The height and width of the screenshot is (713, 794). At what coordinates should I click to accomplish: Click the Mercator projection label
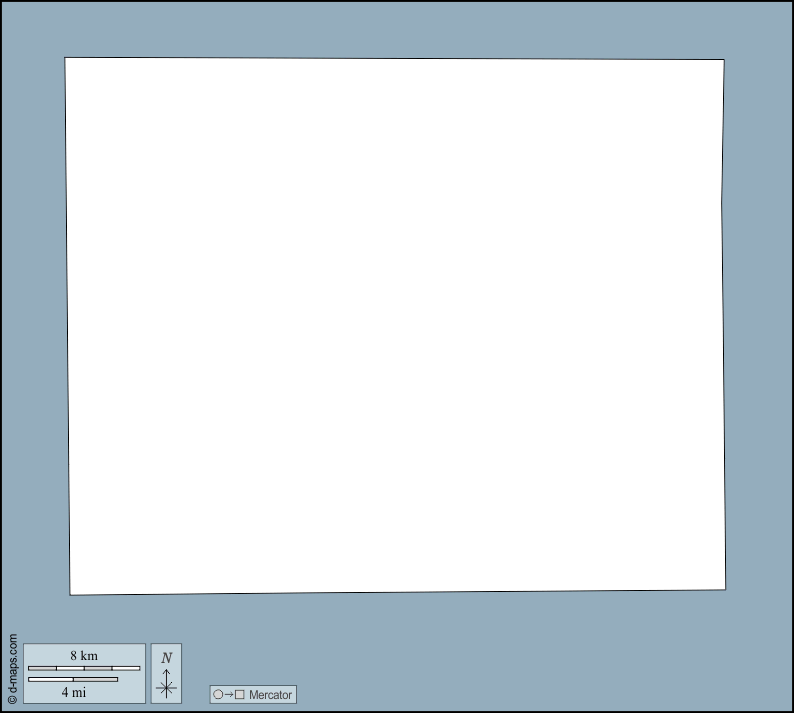(x=270, y=695)
